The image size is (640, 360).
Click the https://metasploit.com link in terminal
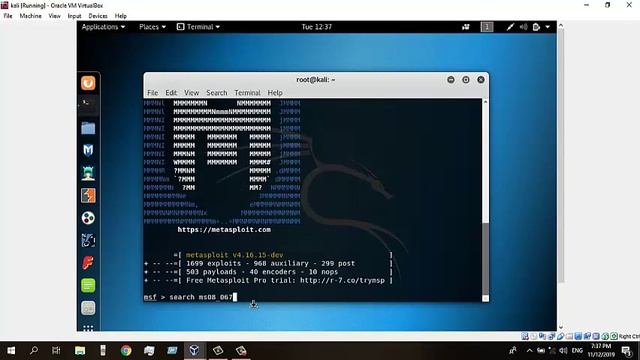224,229
